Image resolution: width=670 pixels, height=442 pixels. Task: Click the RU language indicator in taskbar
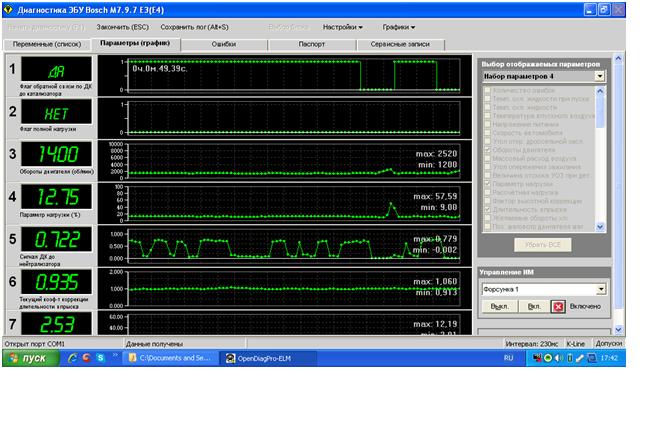[509, 357]
